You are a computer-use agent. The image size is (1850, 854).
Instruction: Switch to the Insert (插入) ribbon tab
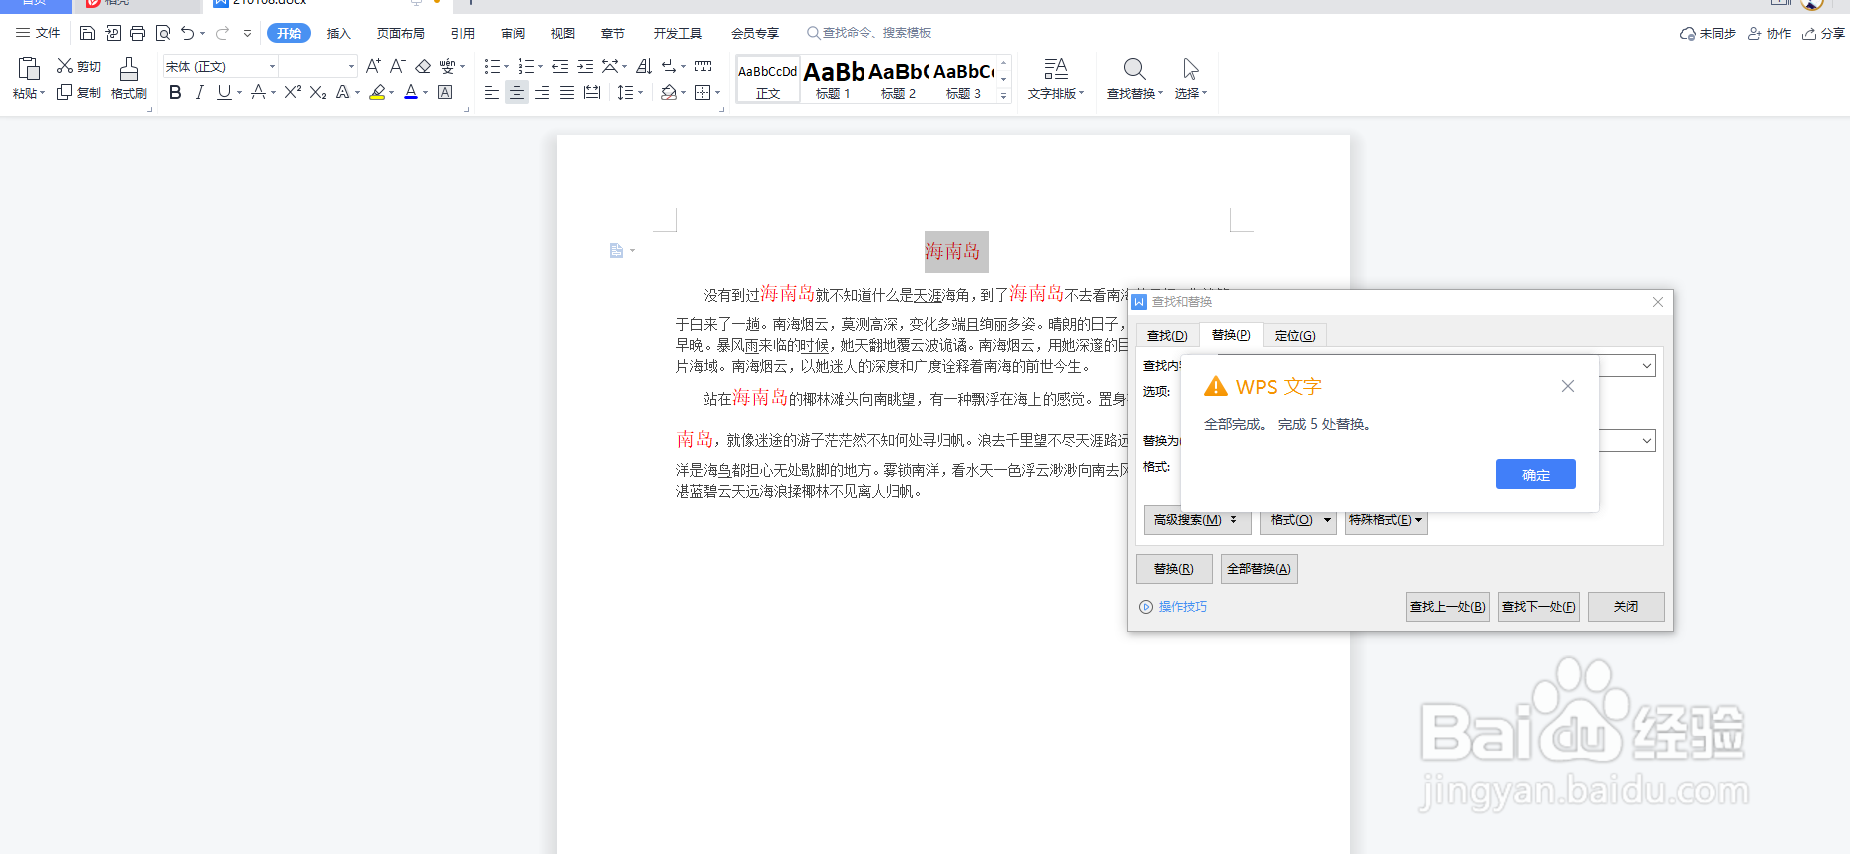(339, 33)
